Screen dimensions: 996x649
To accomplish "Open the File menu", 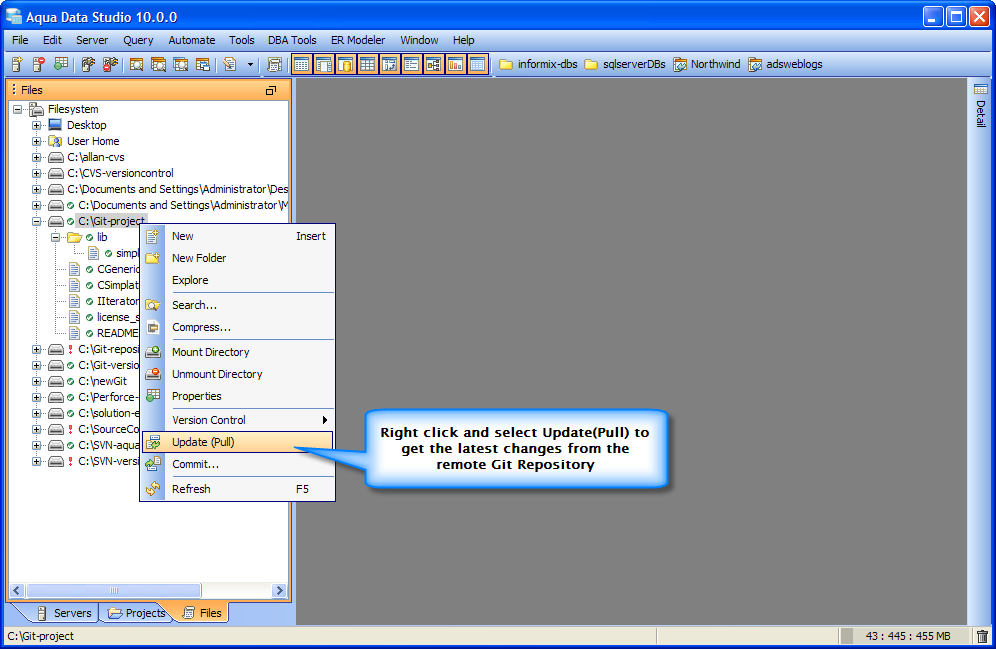I will (20, 40).
